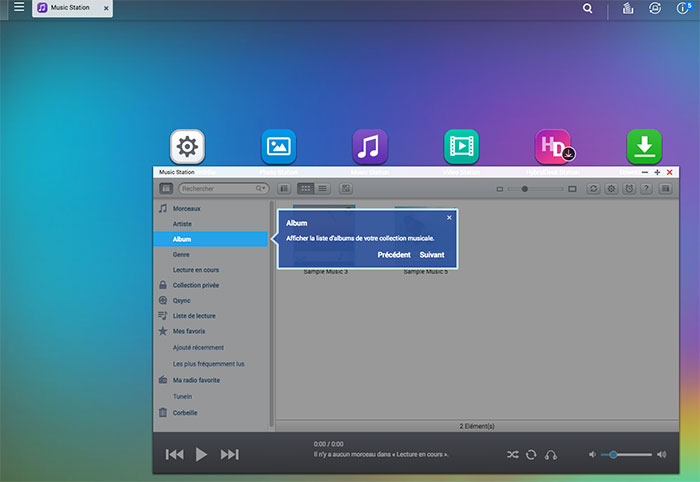
Task: Launch Download Station green desktop icon
Action: [x=644, y=146]
